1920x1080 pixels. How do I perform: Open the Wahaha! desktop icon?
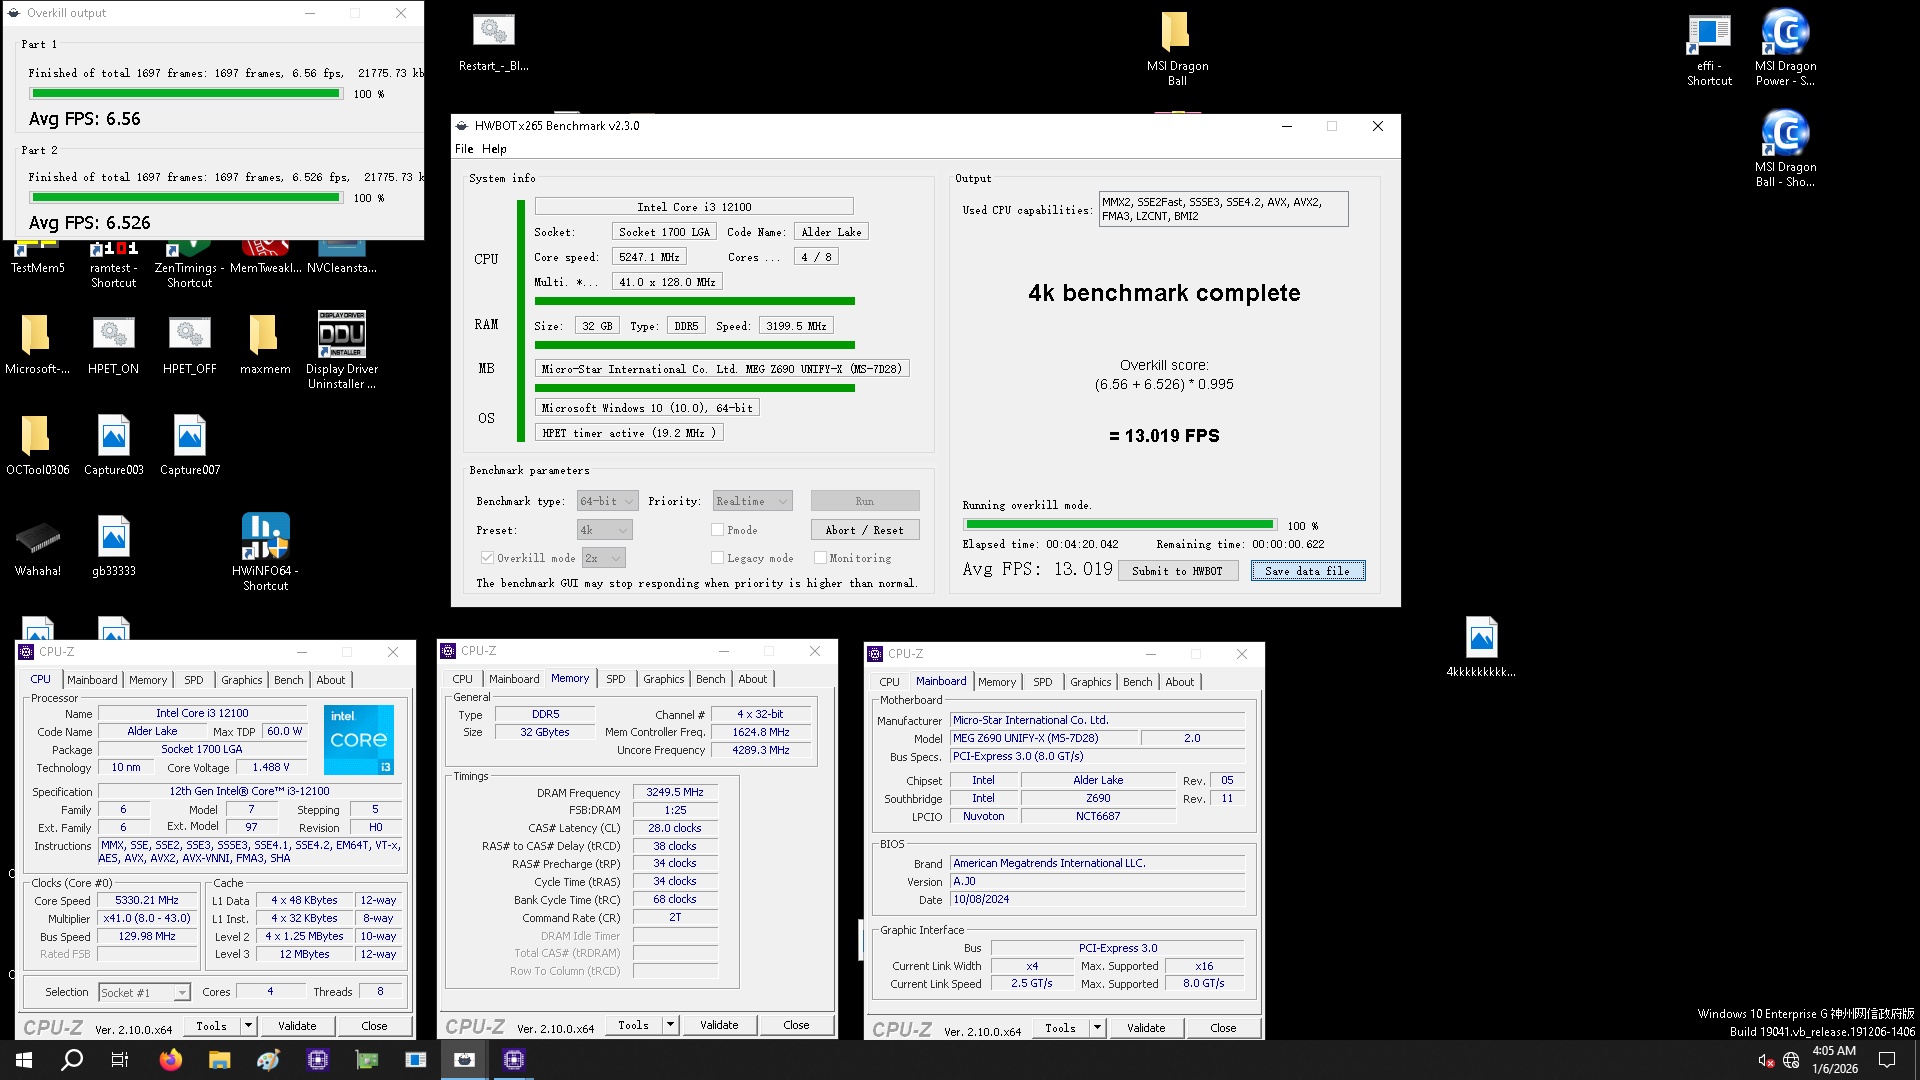pos(38,547)
